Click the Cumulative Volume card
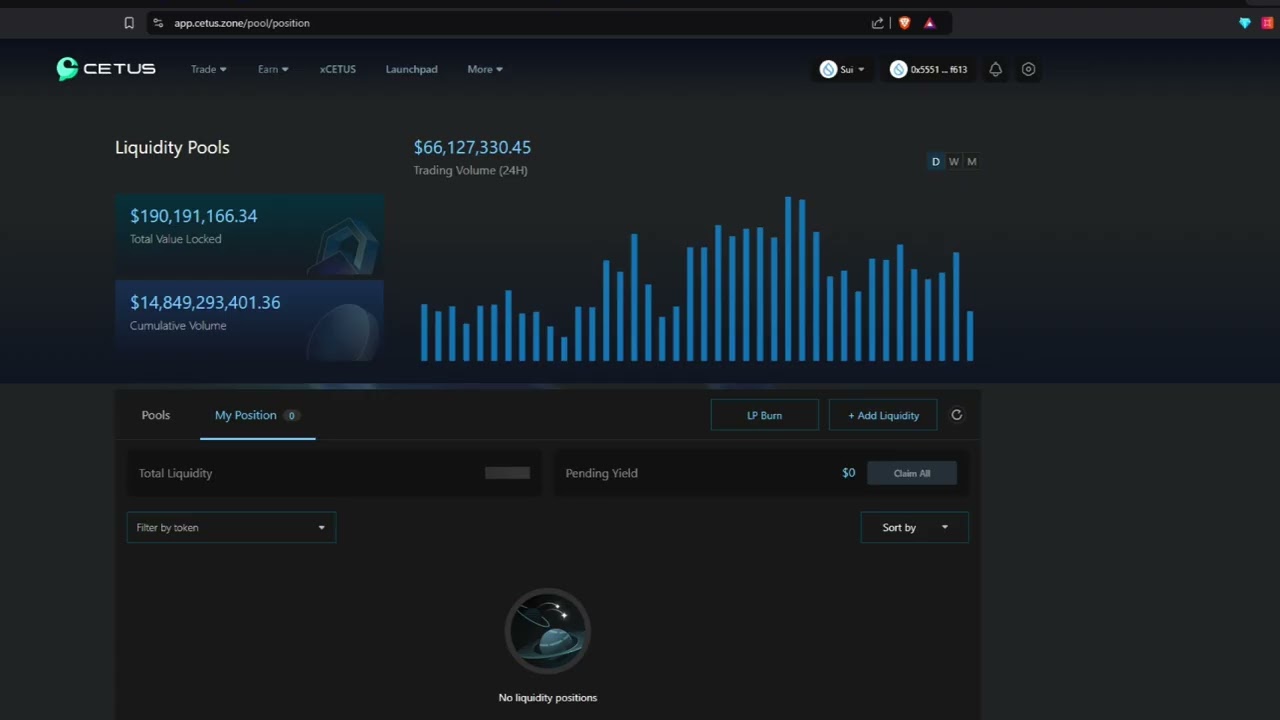 click(x=249, y=320)
